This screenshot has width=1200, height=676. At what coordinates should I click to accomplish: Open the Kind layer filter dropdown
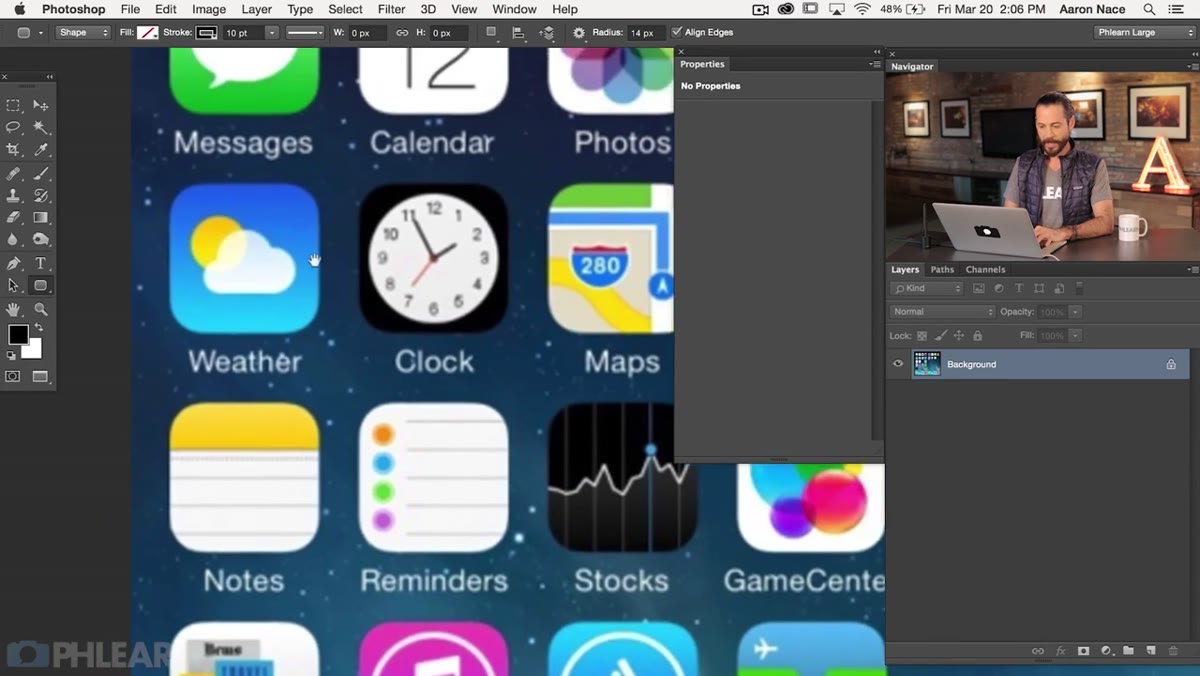(x=926, y=288)
